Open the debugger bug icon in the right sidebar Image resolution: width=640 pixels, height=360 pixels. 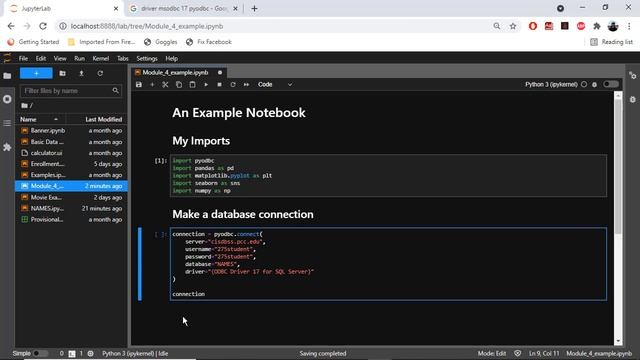pos(633,100)
